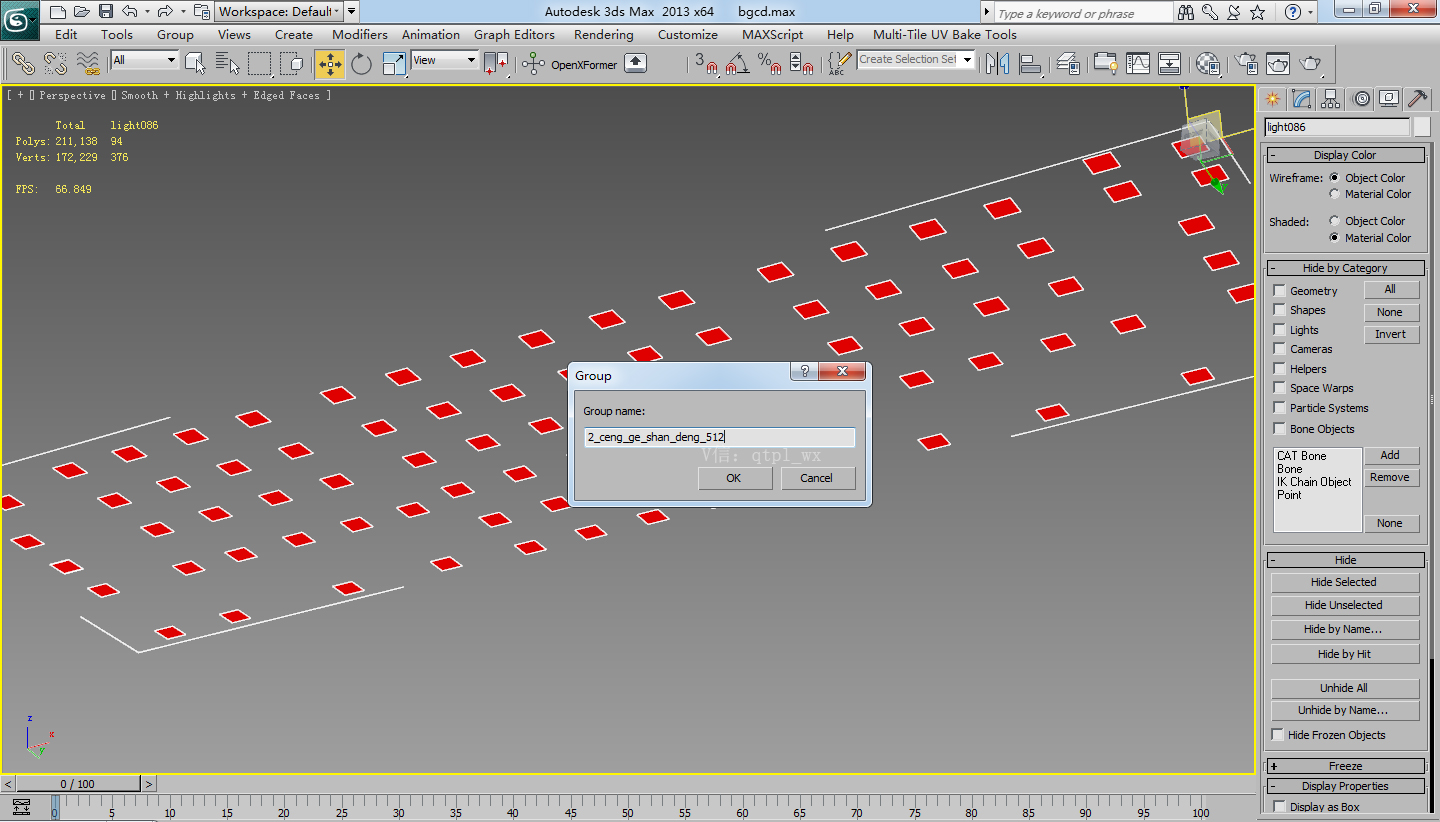Open the reference coordinate View dropdown
Image resolution: width=1440 pixels, height=822 pixels.
[x=444, y=60]
